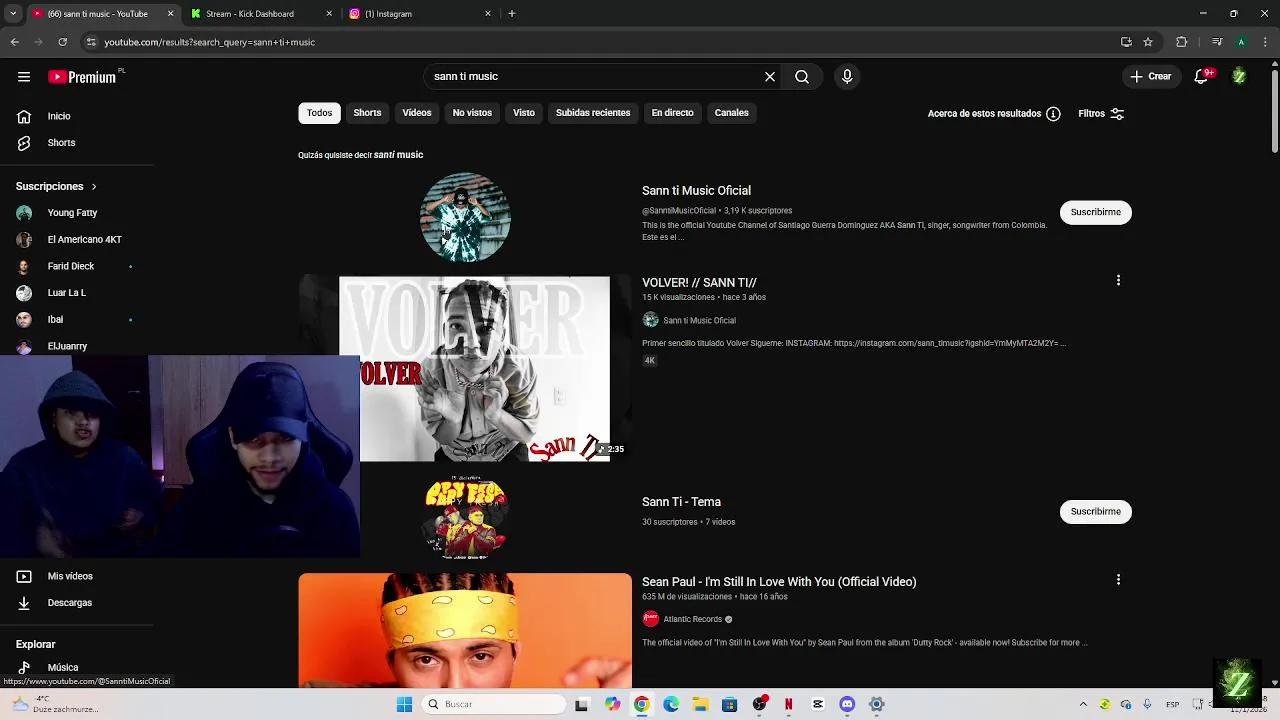This screenshot has width=1280, height=720.
Task: Select the En directo filter chip
Action: (672, 113)
